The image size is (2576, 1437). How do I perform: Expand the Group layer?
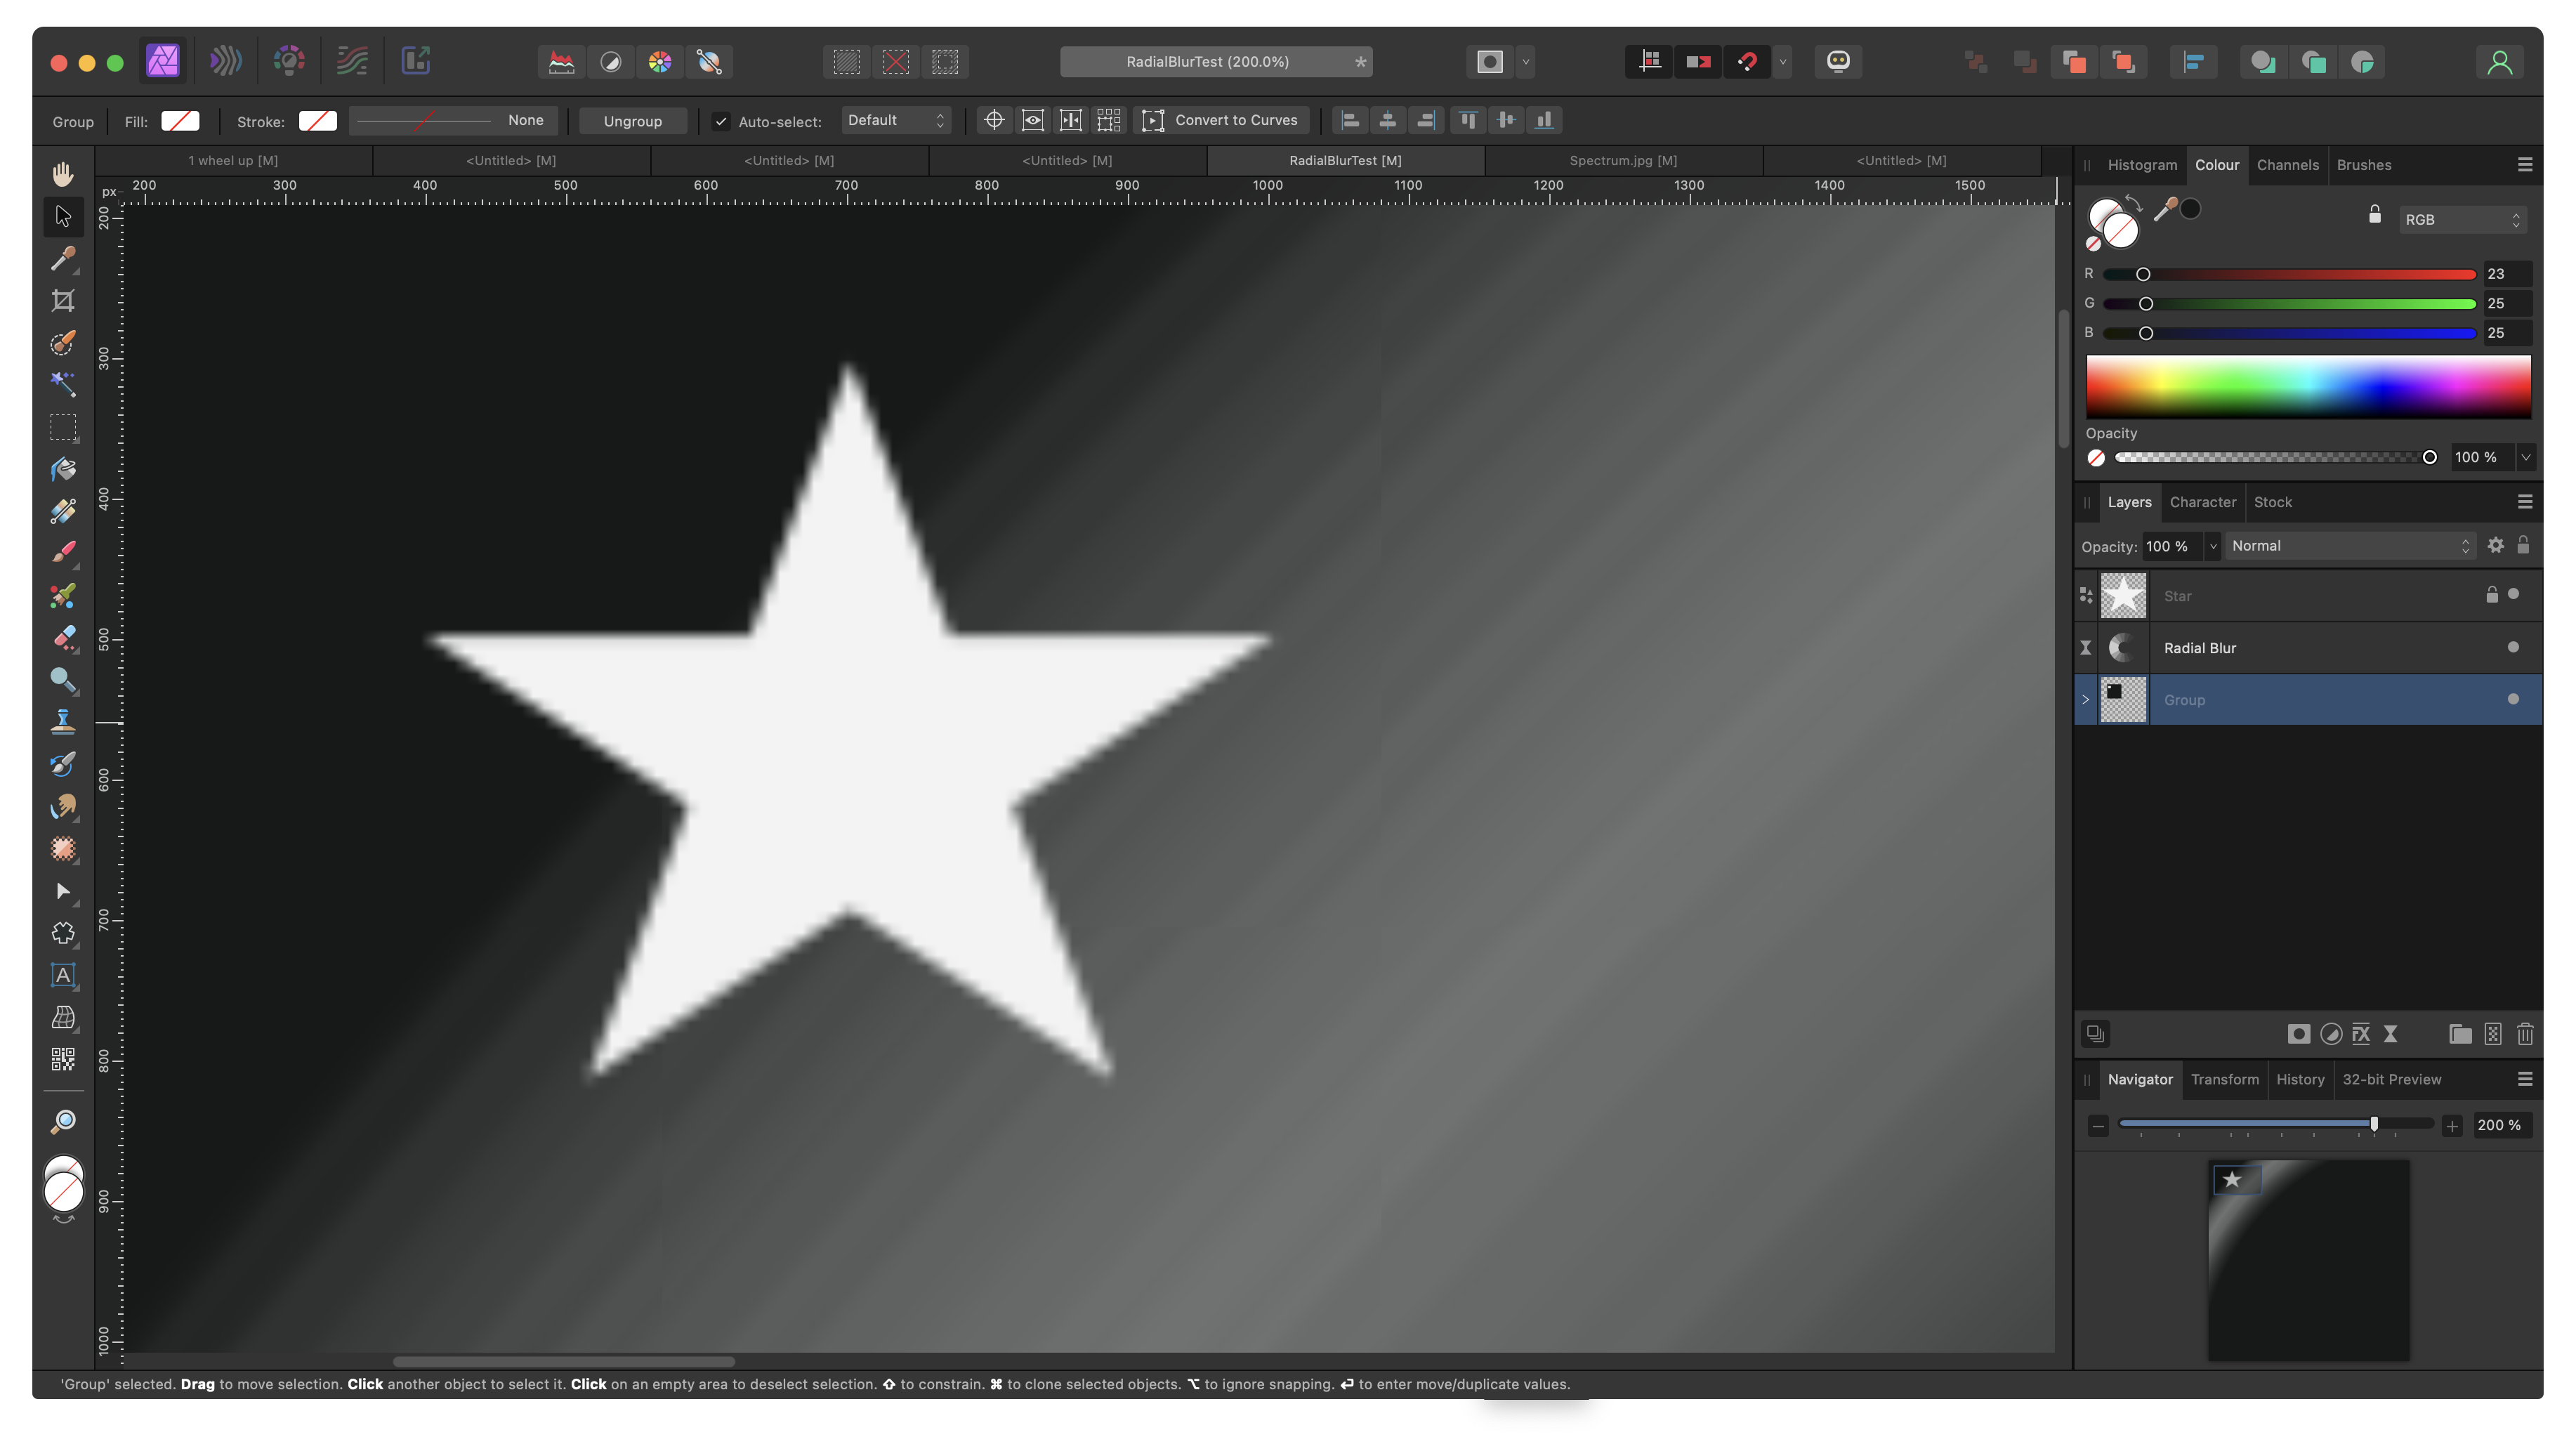coord(2086,699)
